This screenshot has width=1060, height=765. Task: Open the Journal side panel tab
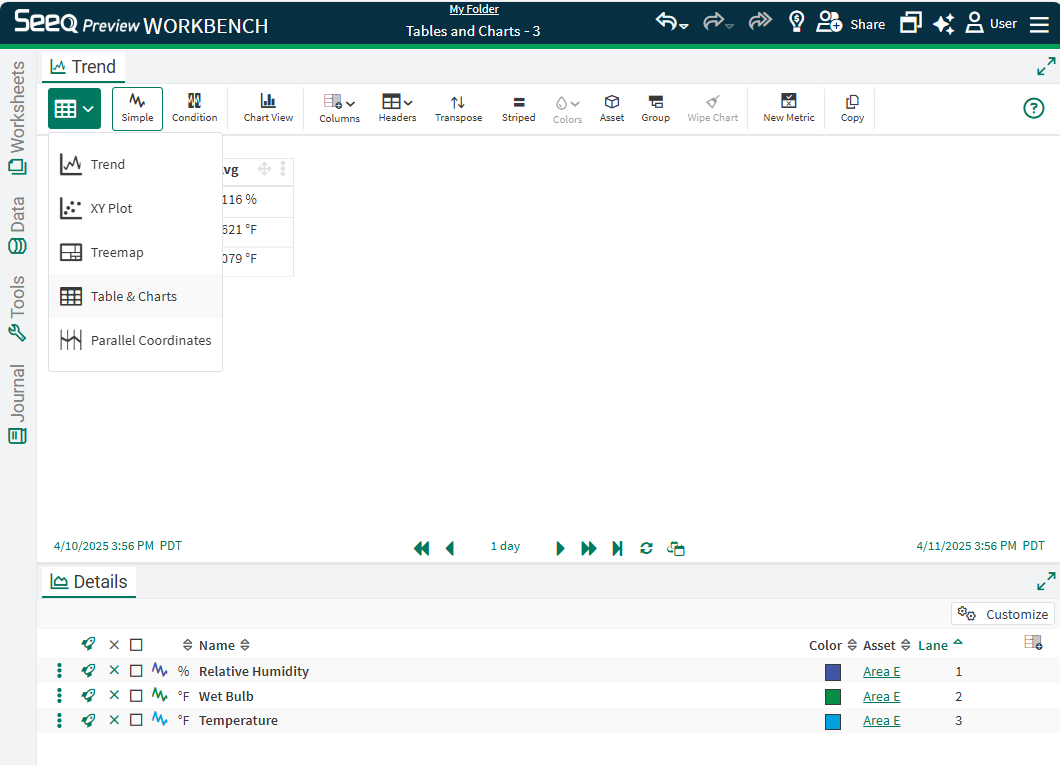coord(17,403)
